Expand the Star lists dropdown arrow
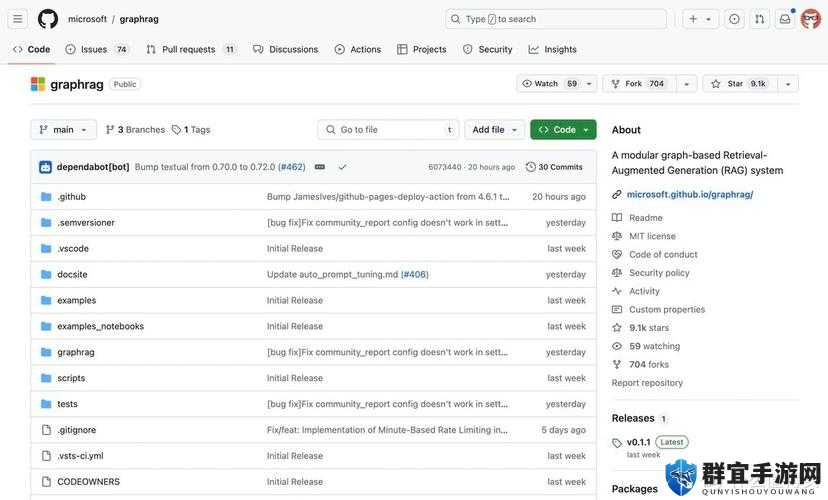 [788, 83]
